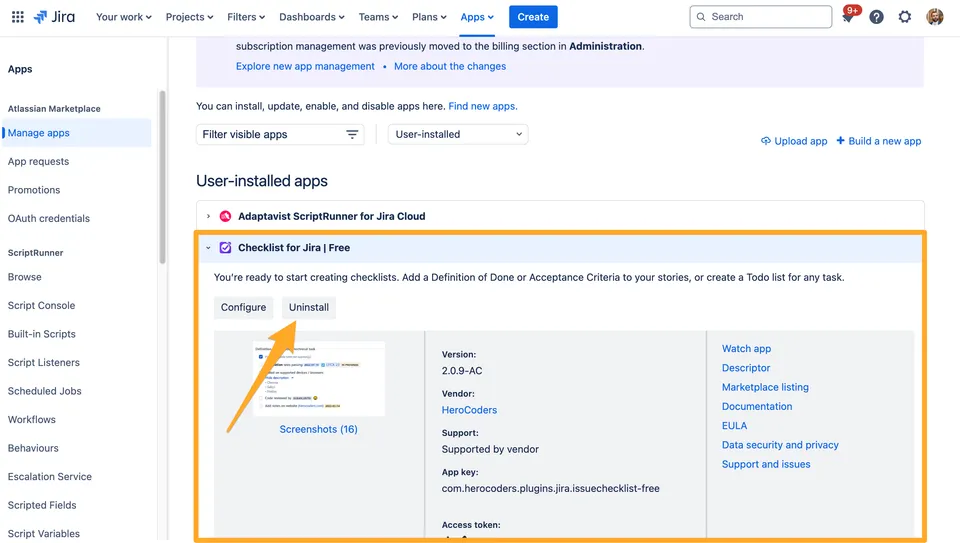Click the Jira logo

coord(55,17)
